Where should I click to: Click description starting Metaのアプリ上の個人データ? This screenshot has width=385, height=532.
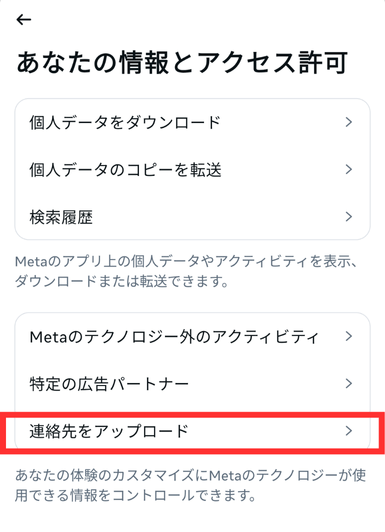click(x=186, y=271)
